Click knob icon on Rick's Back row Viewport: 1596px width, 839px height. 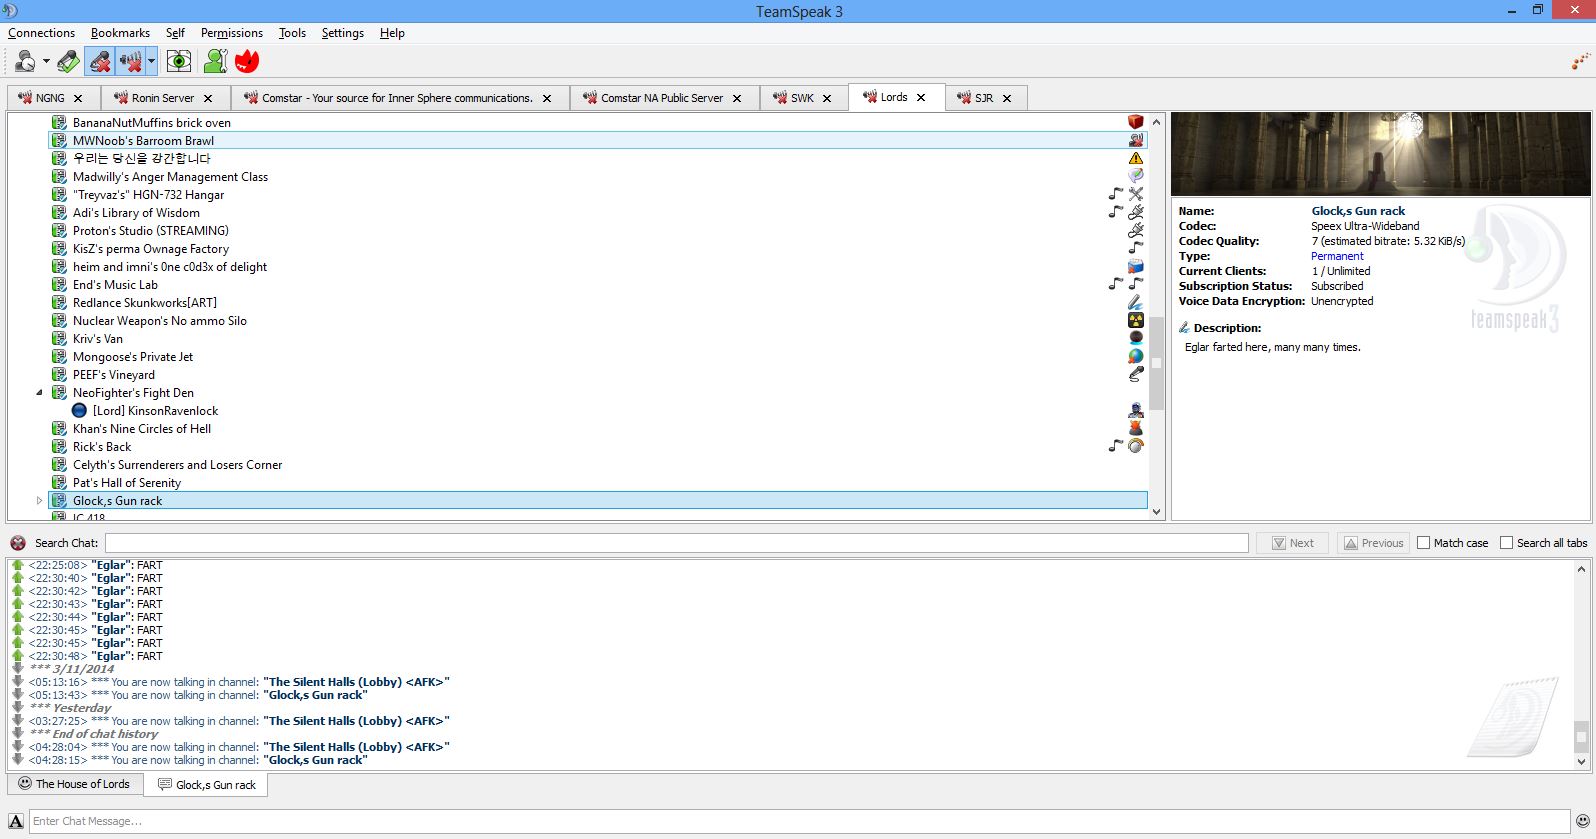pyautogui.click(x=1135, y=446)
